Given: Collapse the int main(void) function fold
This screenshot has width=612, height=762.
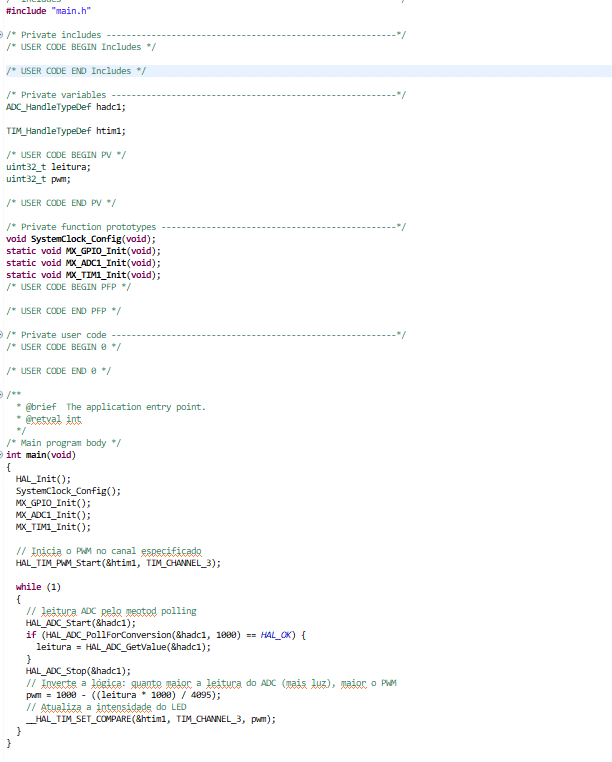Looking at the screenshot, I should click(x=3, y=455).
